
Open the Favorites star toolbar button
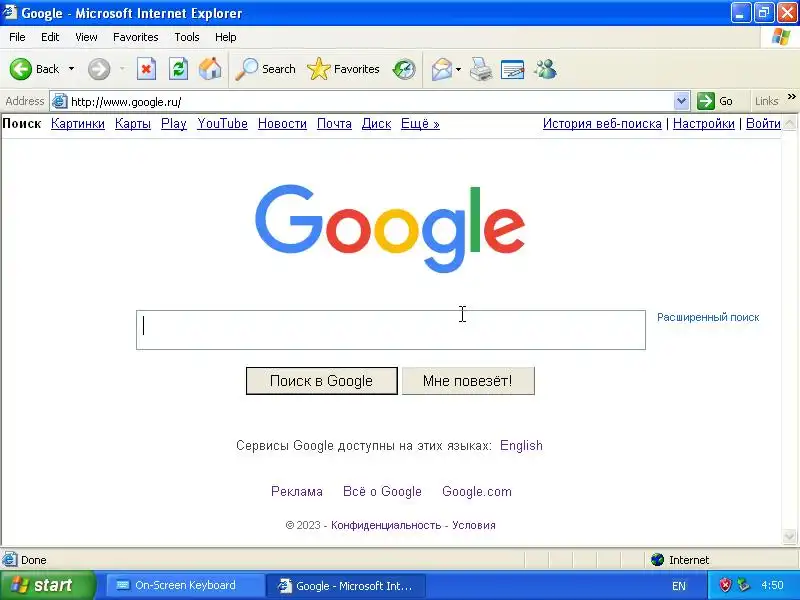pos(343,69)
